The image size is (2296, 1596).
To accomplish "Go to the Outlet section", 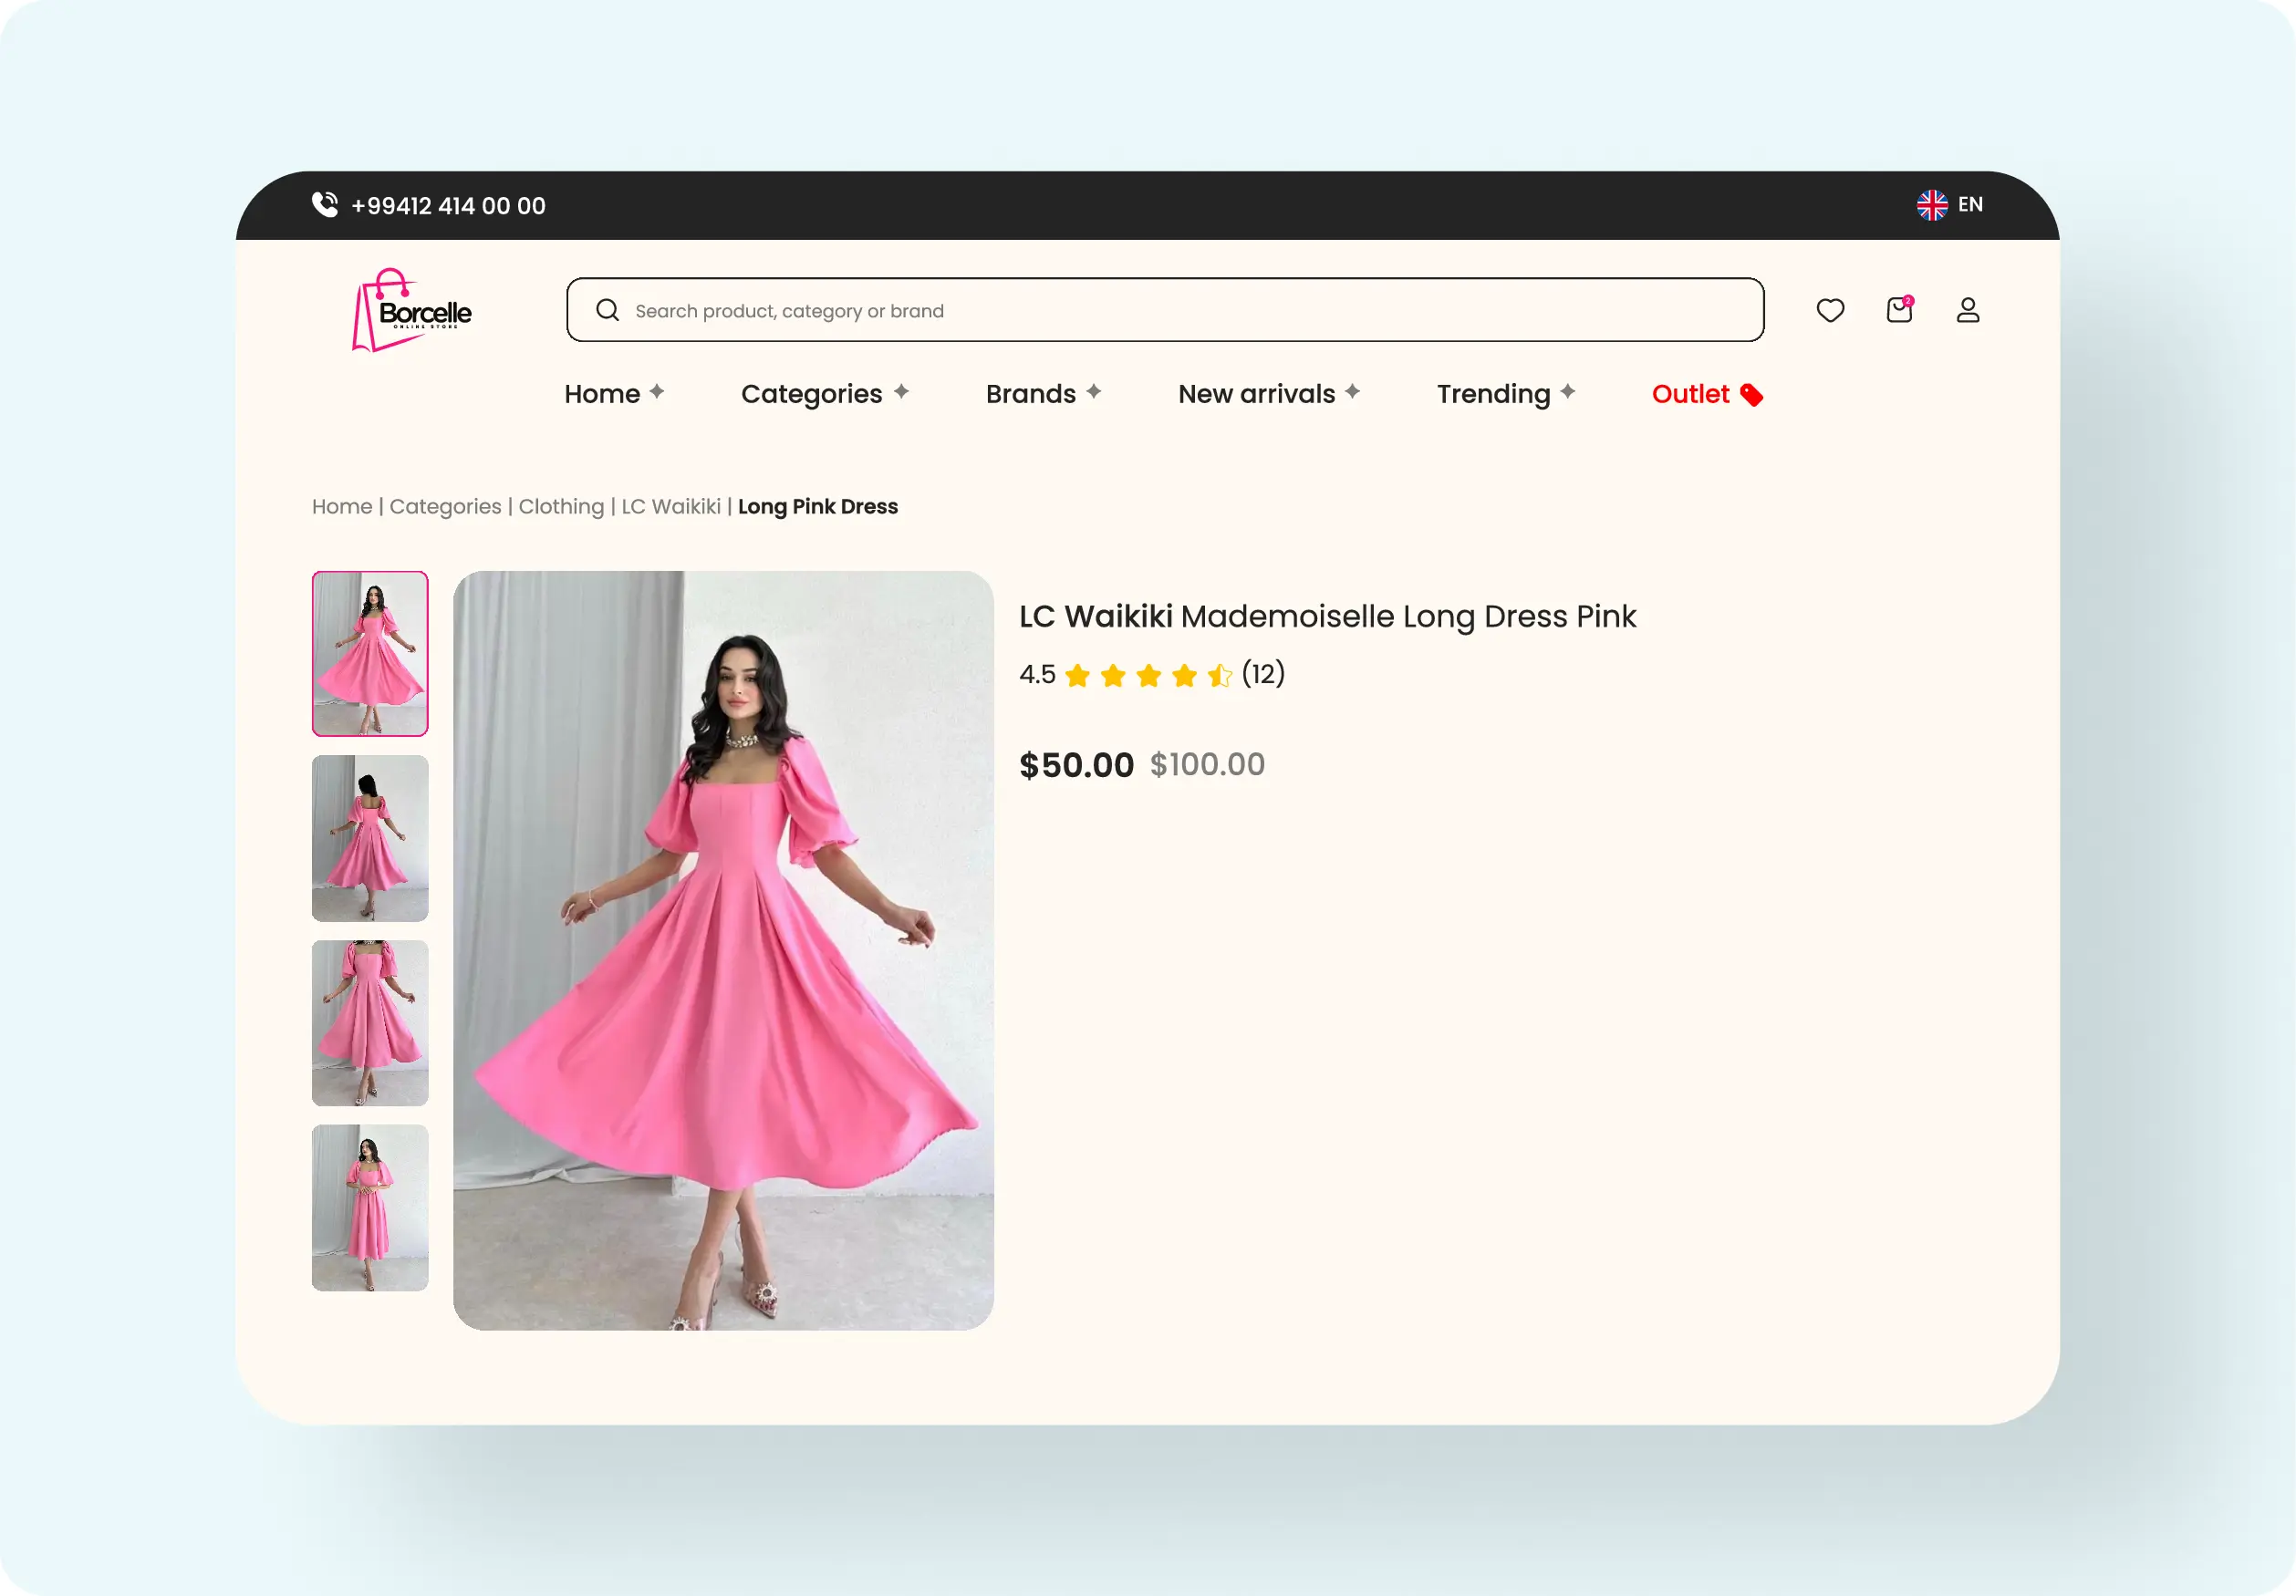I will coord(1690,394).
